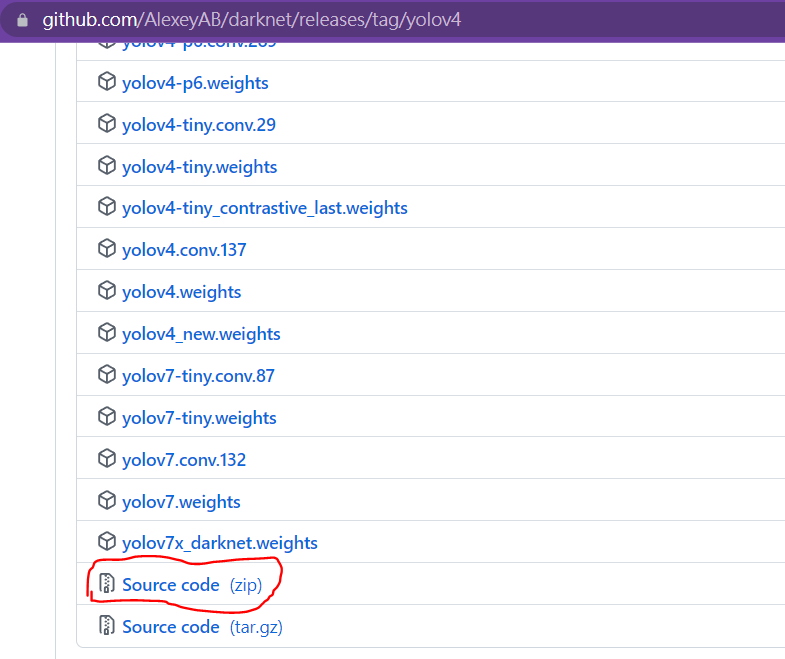Image resolution: width=785 pixels, height=659 pixels.
Task: Download Source code (tar.gz)
Action: coord(202,627)
